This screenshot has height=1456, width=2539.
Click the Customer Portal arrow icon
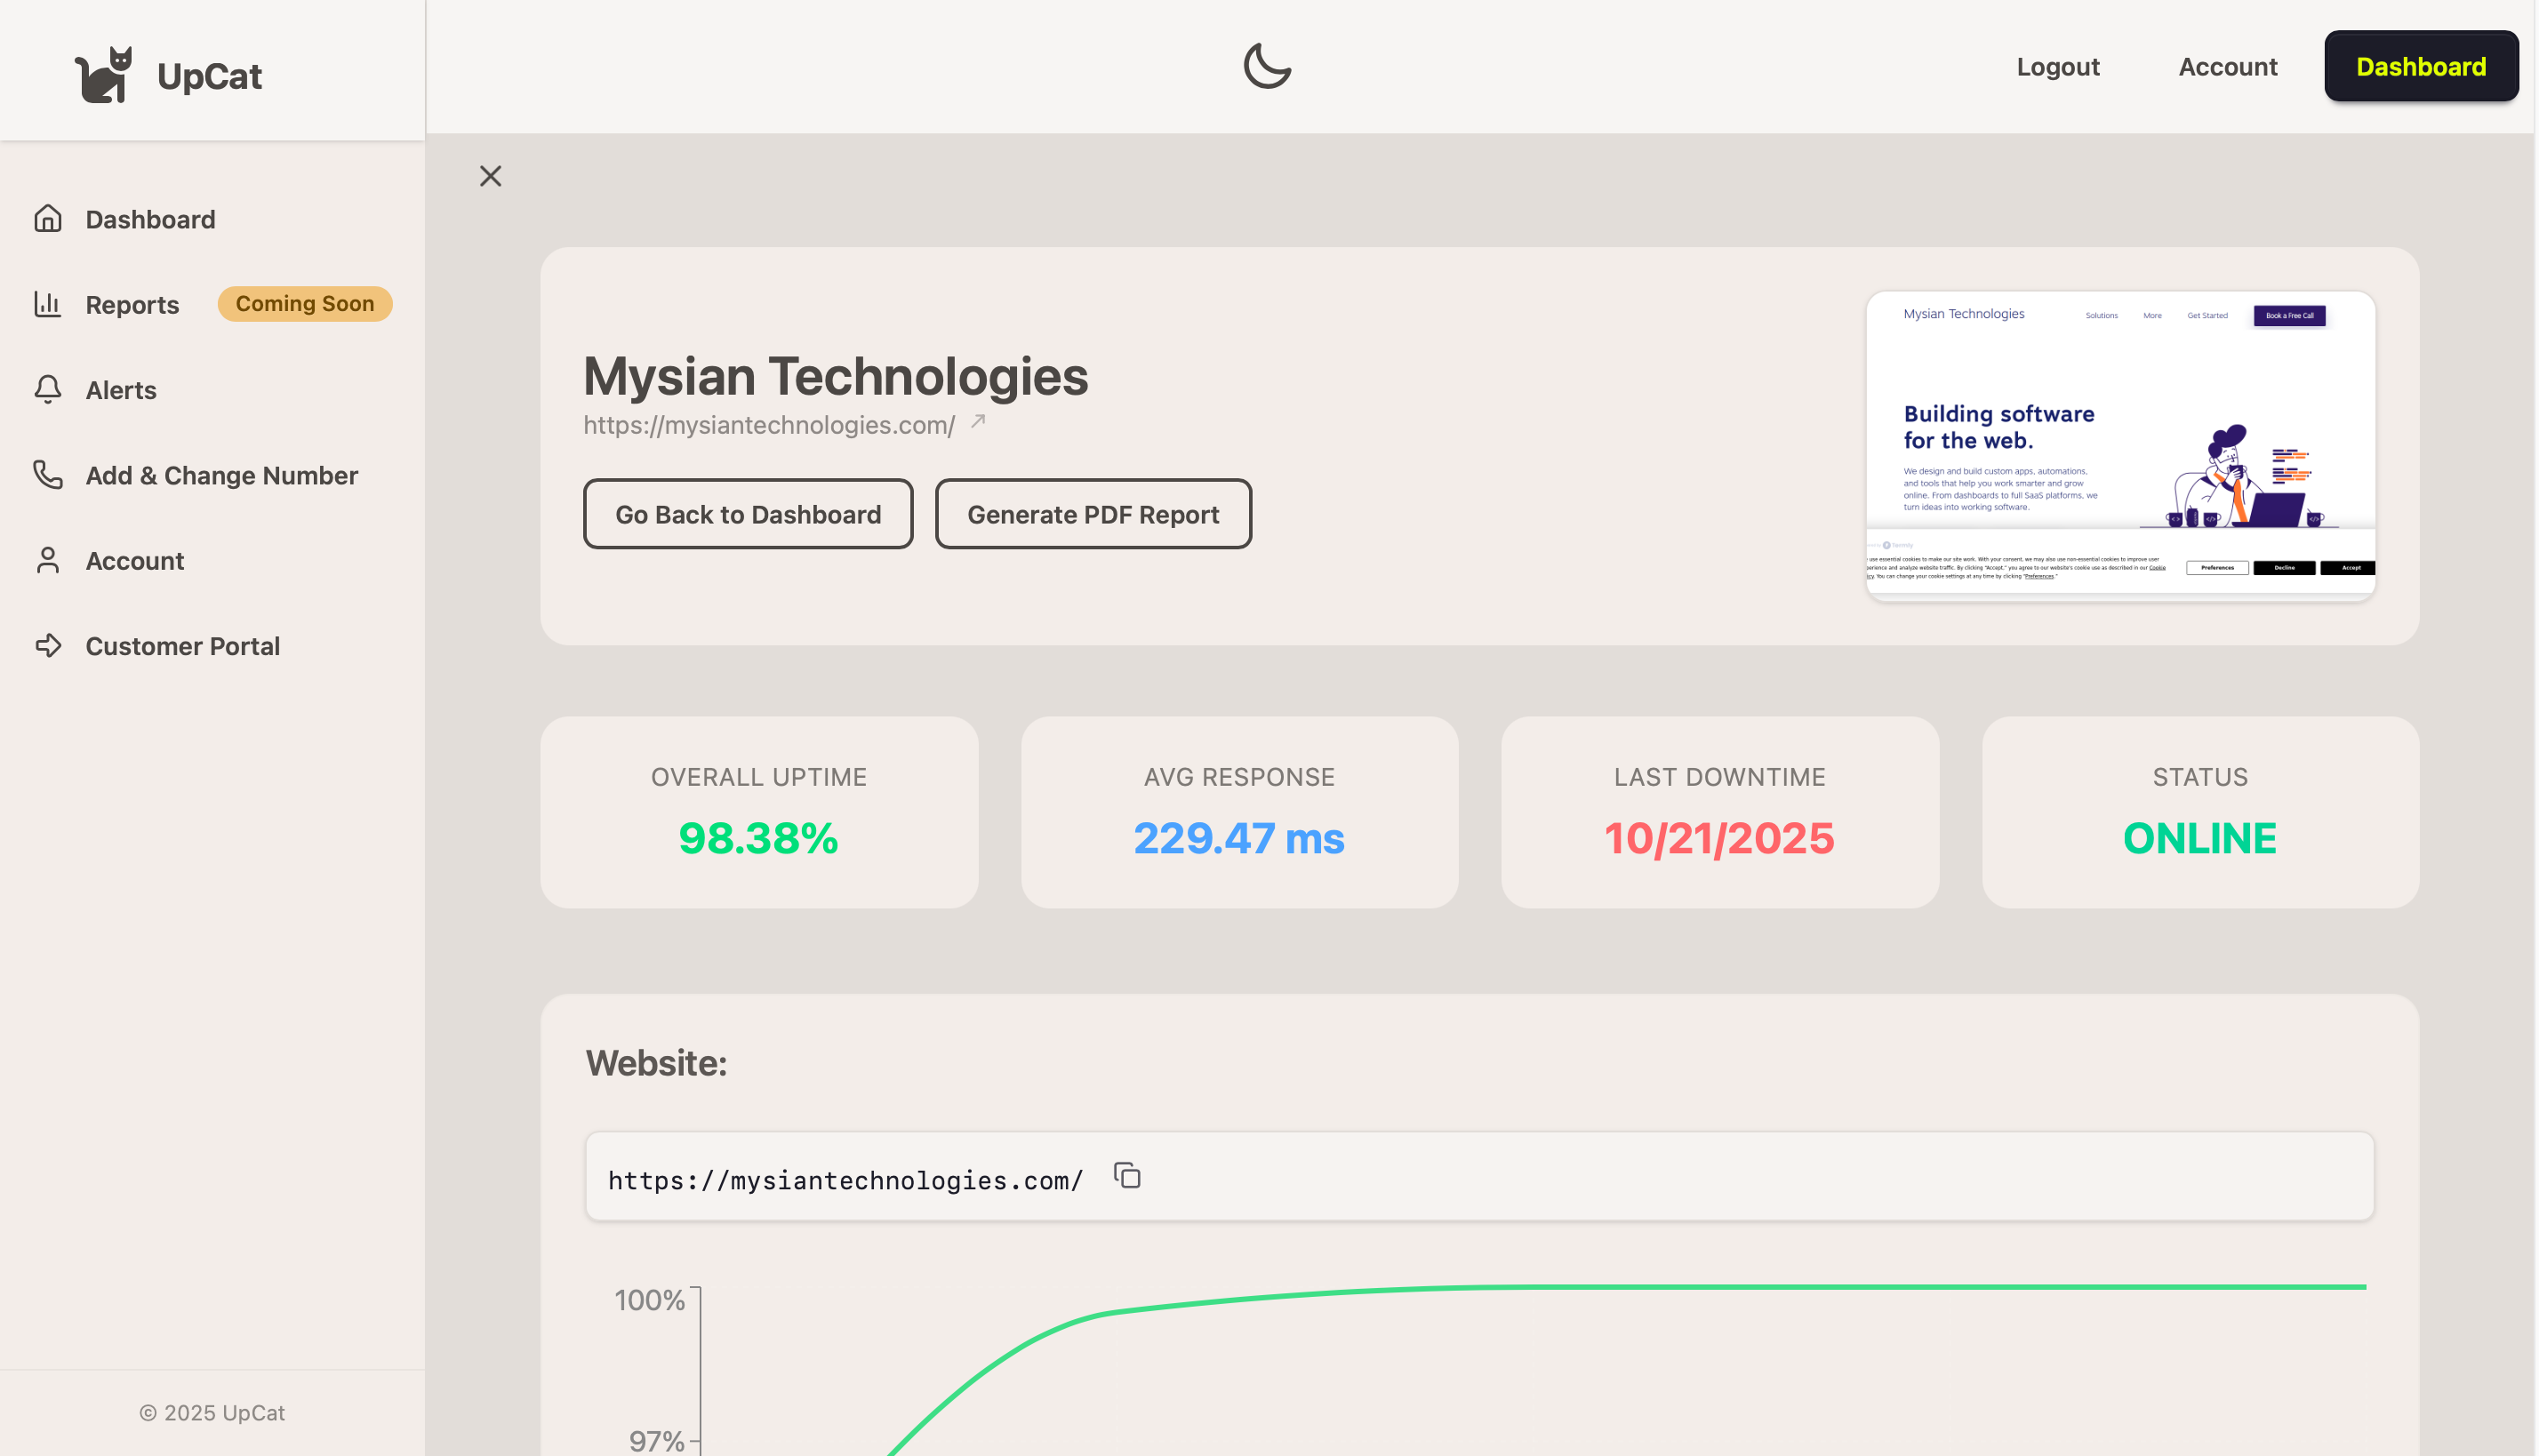pos(48,646)
